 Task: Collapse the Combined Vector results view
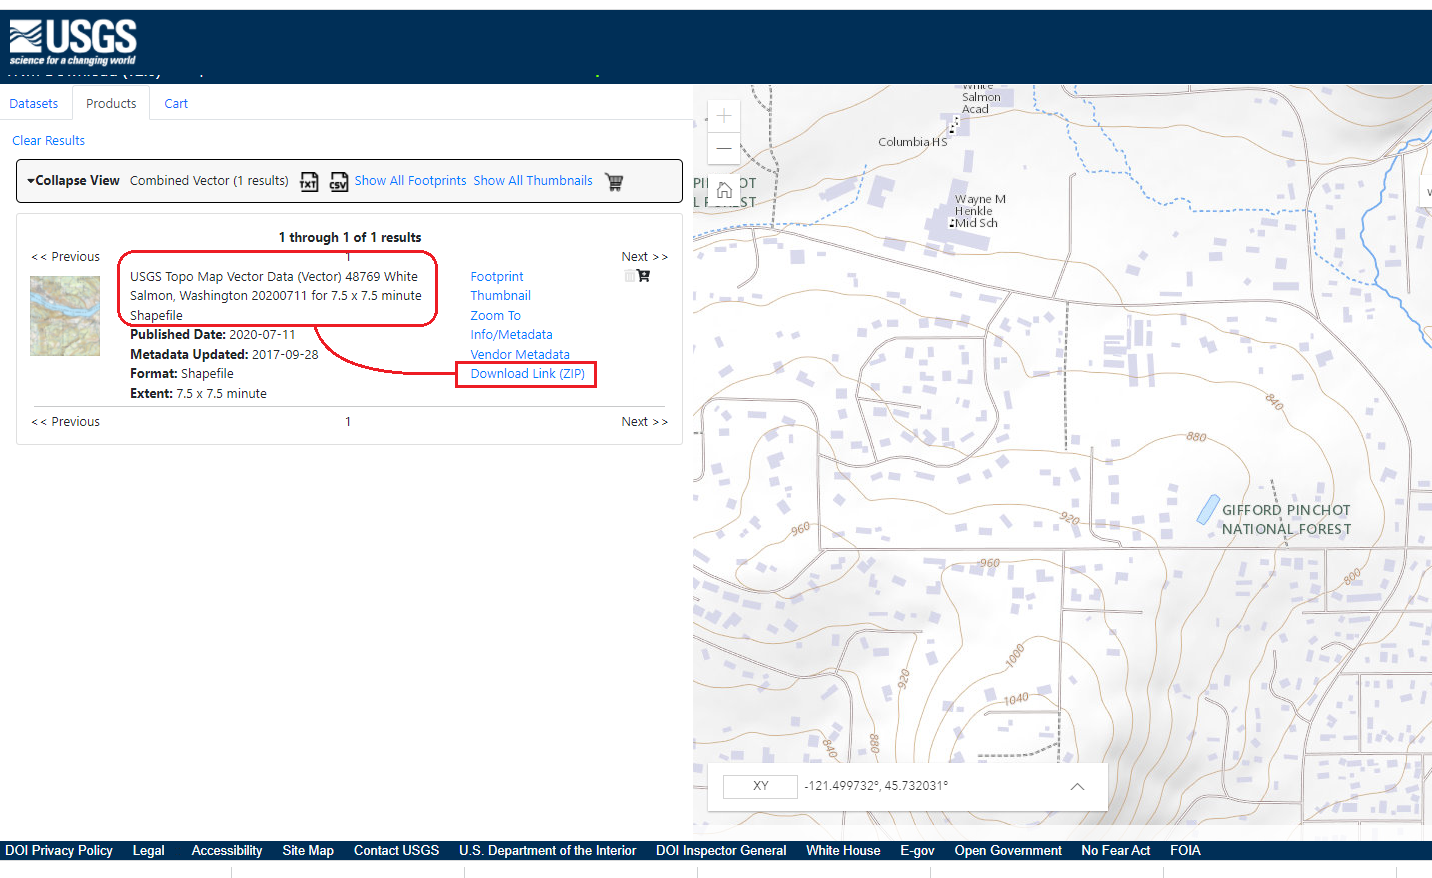(73, 180)
